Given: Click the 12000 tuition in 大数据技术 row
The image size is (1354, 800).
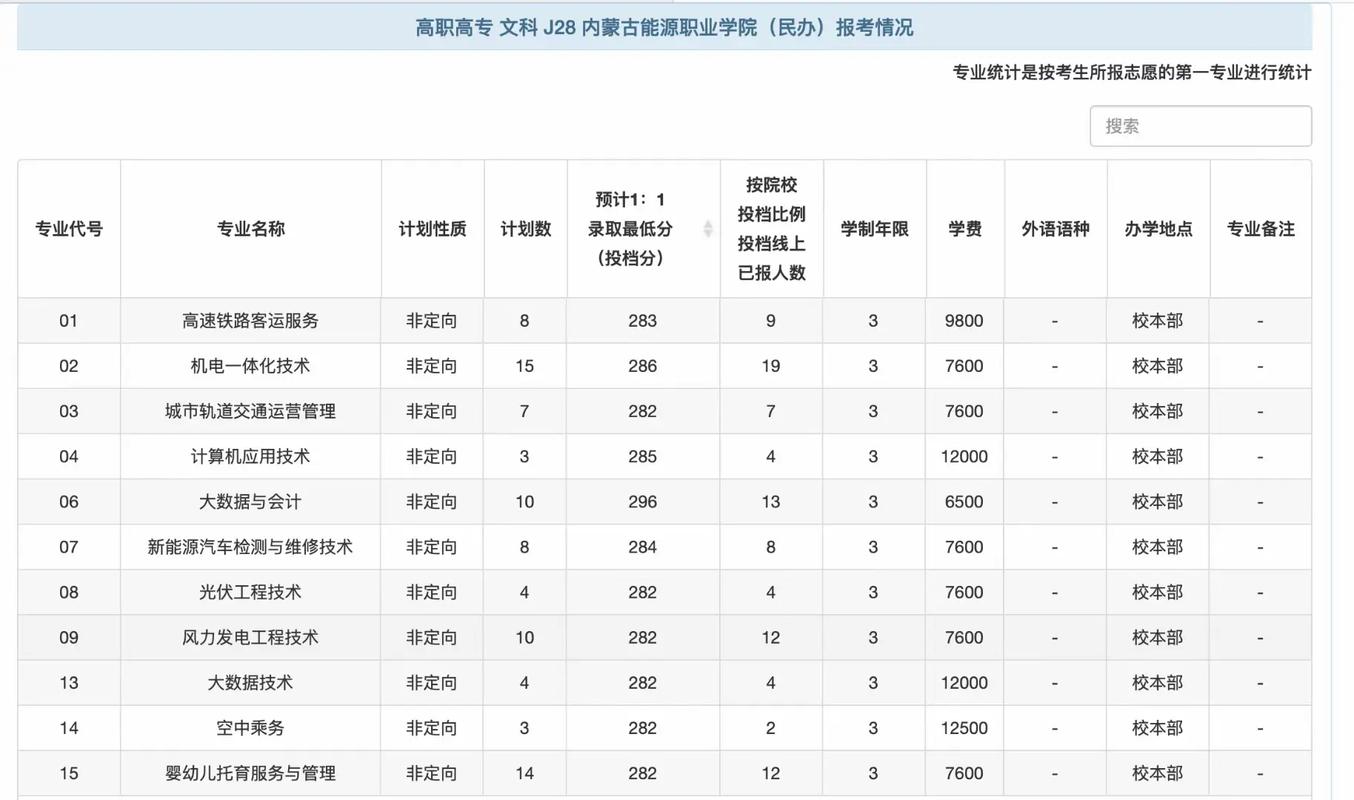Looking at the screenshot, I should [x=964, y=683].
